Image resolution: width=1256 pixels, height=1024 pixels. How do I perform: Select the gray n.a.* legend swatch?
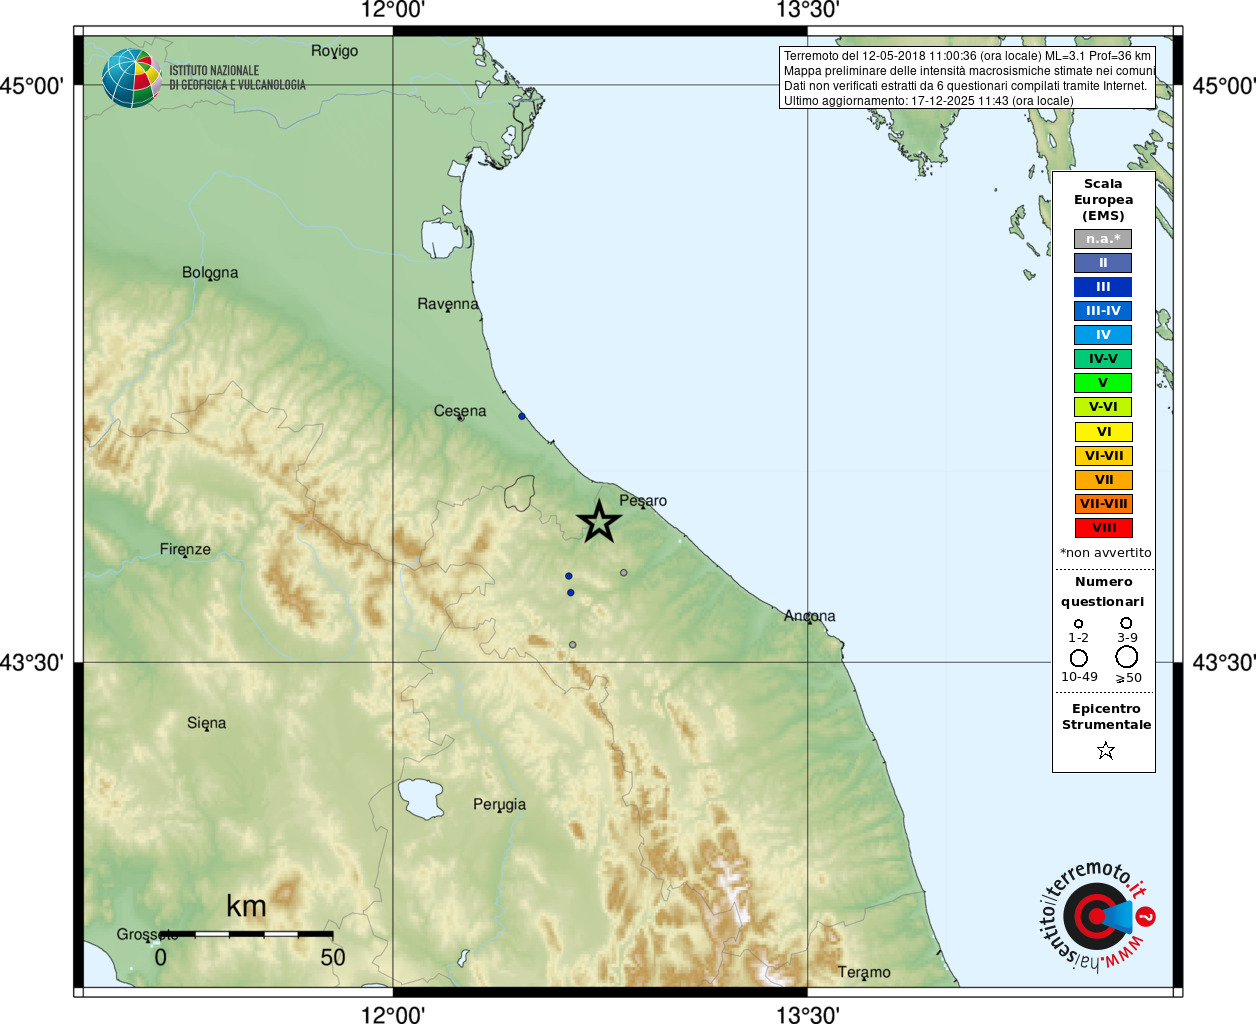[x=1103, y=239]
